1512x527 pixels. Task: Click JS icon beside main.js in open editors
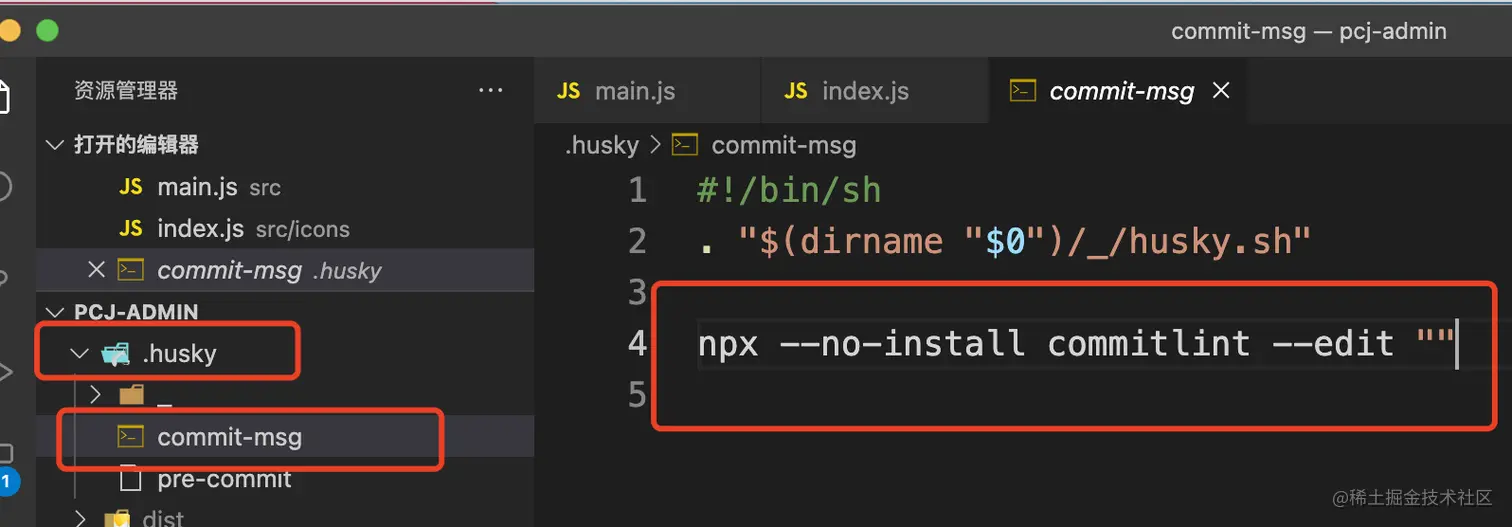[x=131, y=187]
